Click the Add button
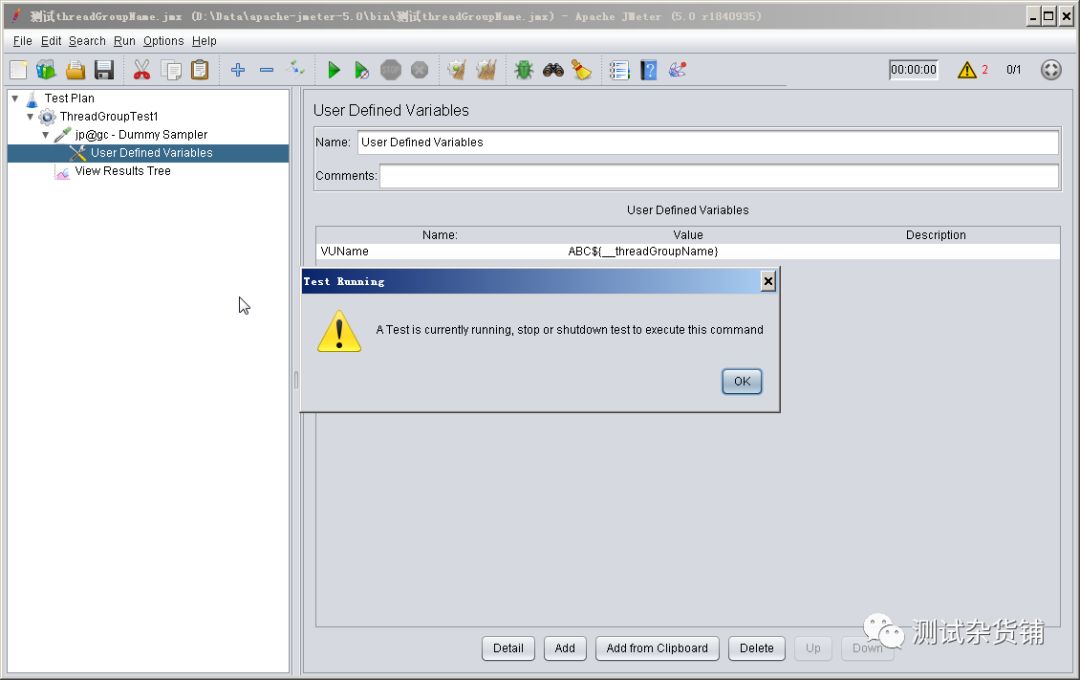The width and height of the screenshot is (1080, 680). point(565,648)
